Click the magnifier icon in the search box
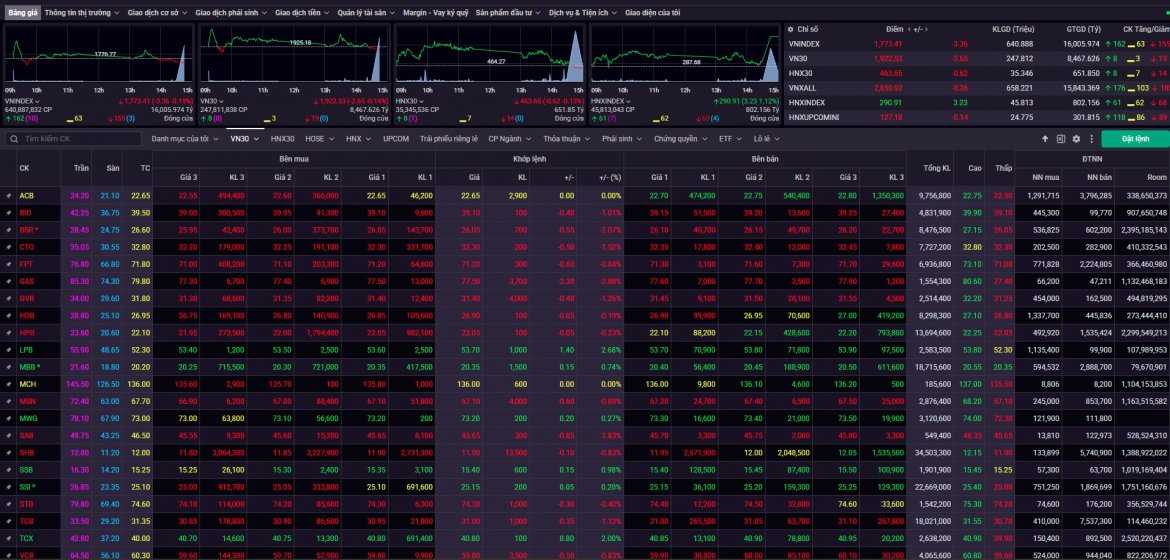This screenshot has width=1170, height=560. click(13, 139)
